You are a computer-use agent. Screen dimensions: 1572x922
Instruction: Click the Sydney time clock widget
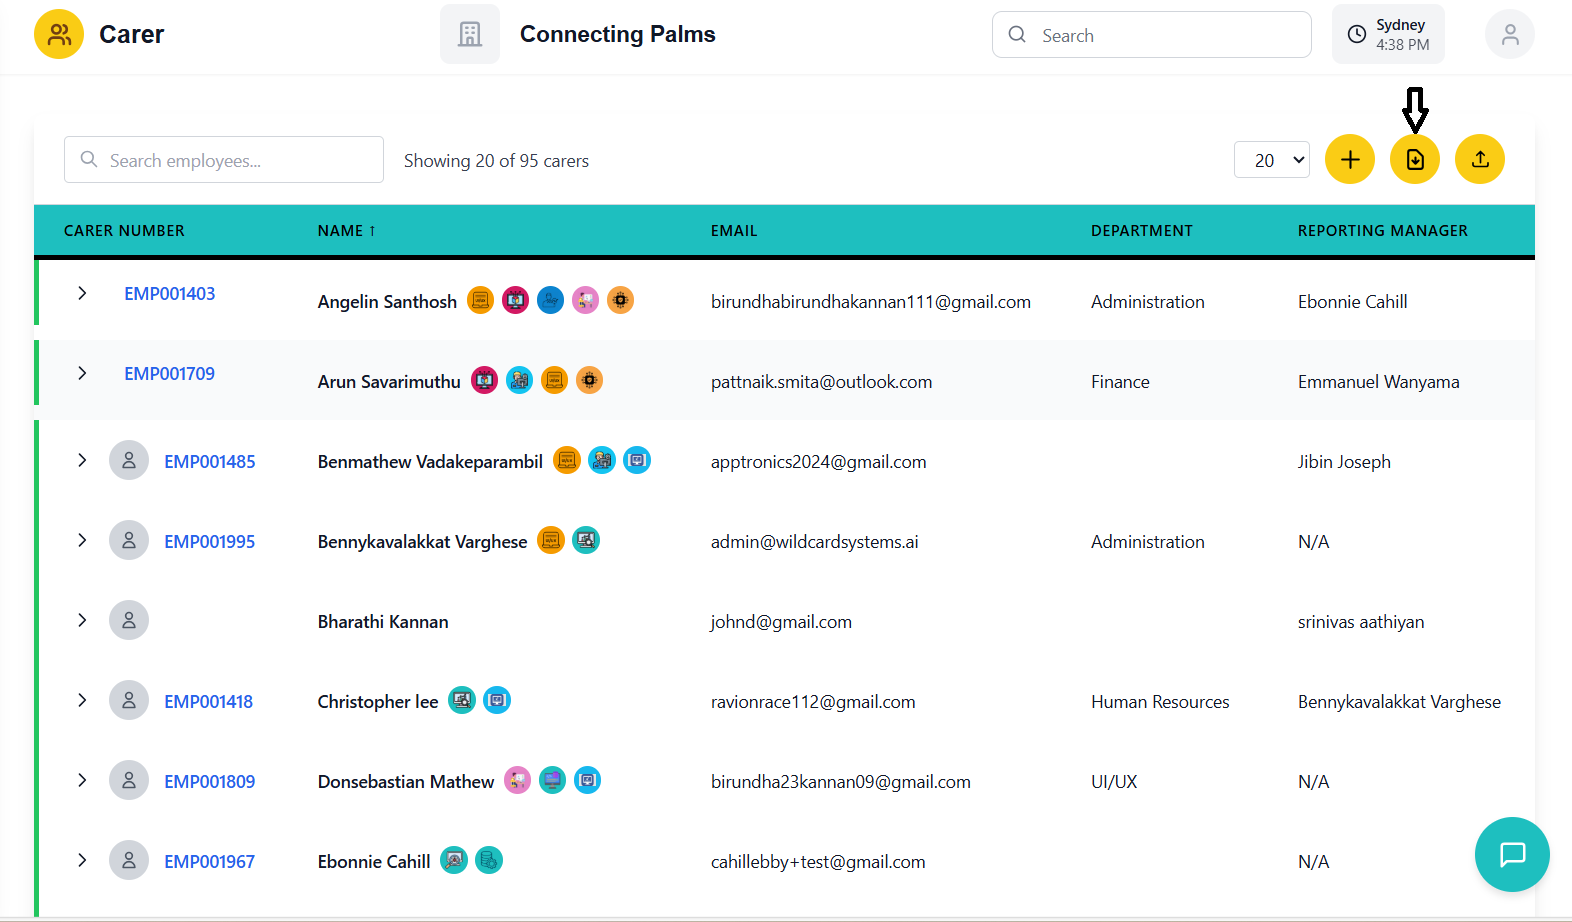1387,35
